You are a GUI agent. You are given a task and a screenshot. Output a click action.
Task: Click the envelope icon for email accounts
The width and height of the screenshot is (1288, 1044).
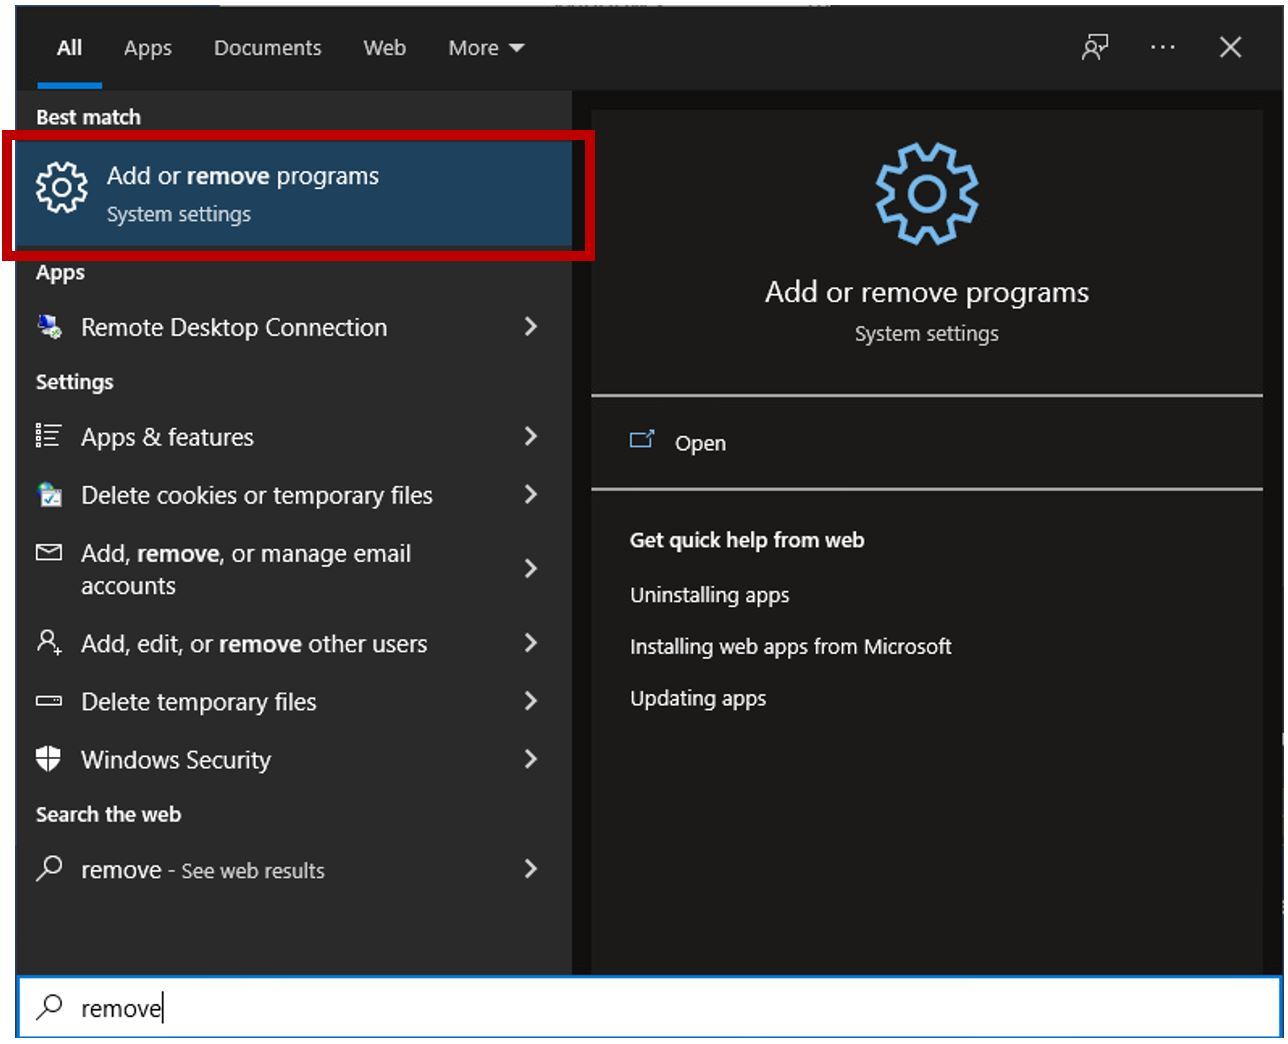(49, 553)
